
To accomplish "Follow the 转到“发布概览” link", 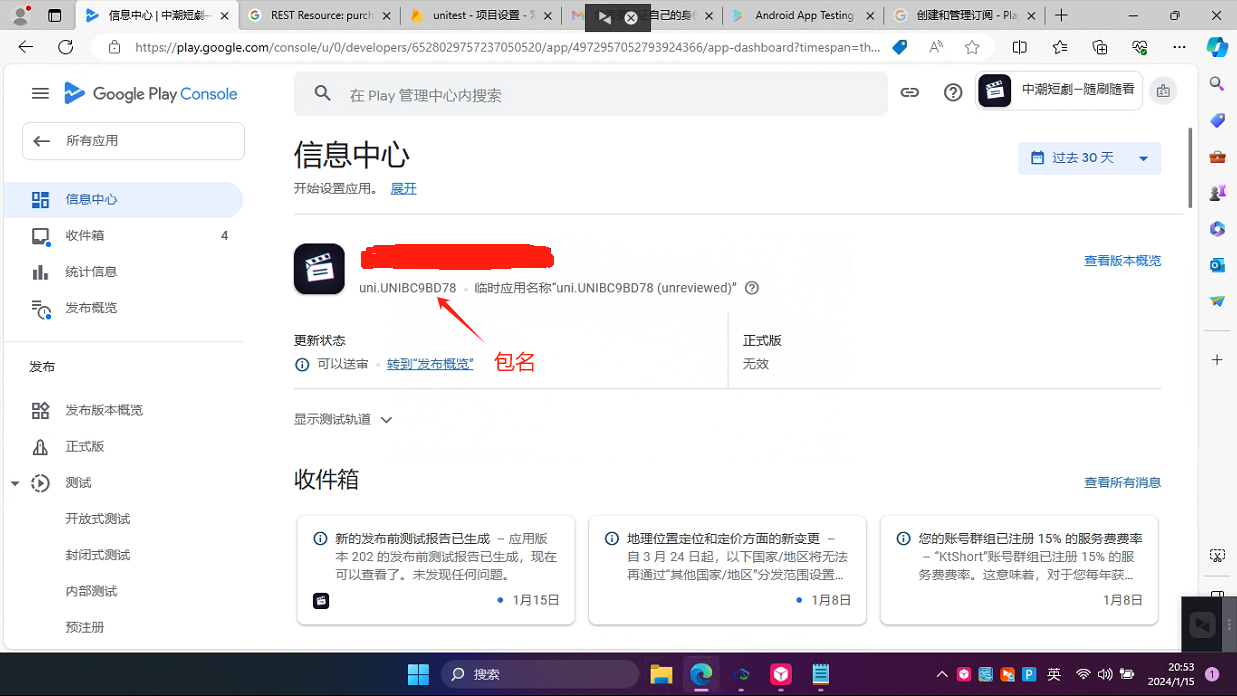I will click(430, 364).
